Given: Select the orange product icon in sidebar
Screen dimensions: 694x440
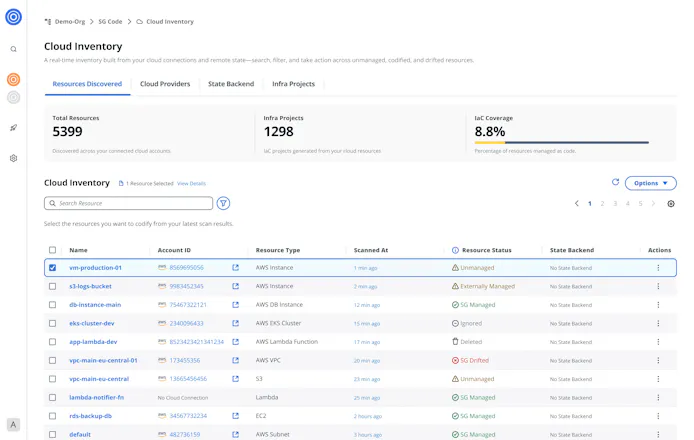Looking at the screenshot, I should (13, 79).
